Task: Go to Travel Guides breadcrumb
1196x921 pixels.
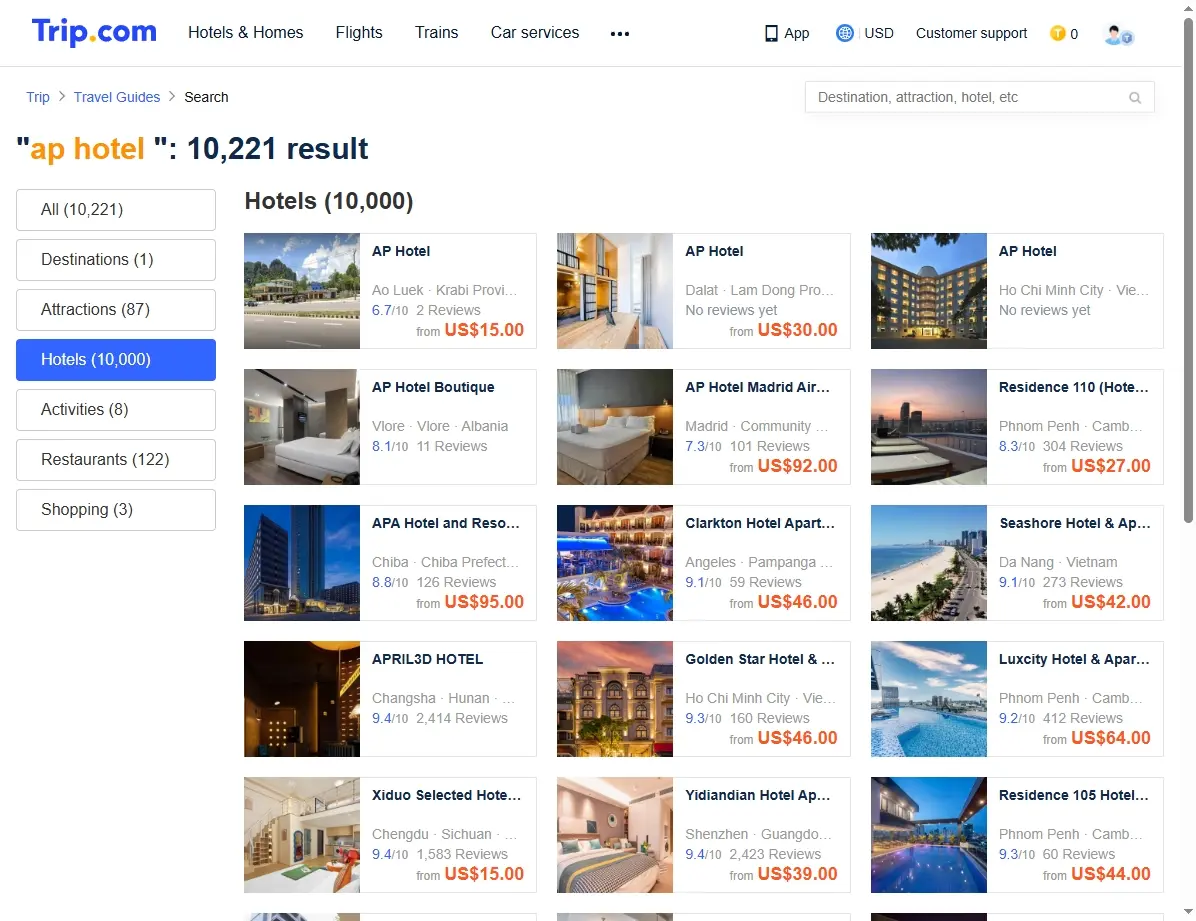Action: (x=117, y=97)
